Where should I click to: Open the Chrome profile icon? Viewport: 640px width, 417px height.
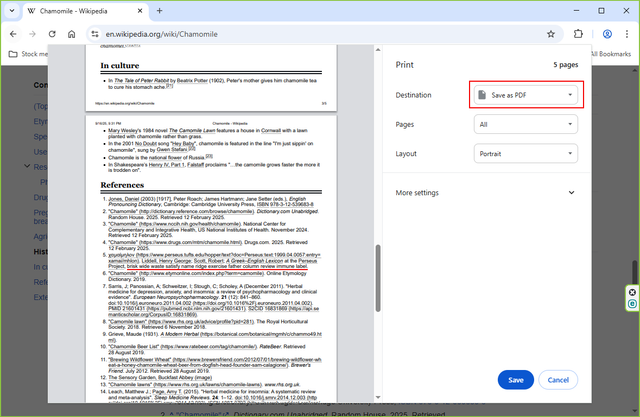pos(607,34)
